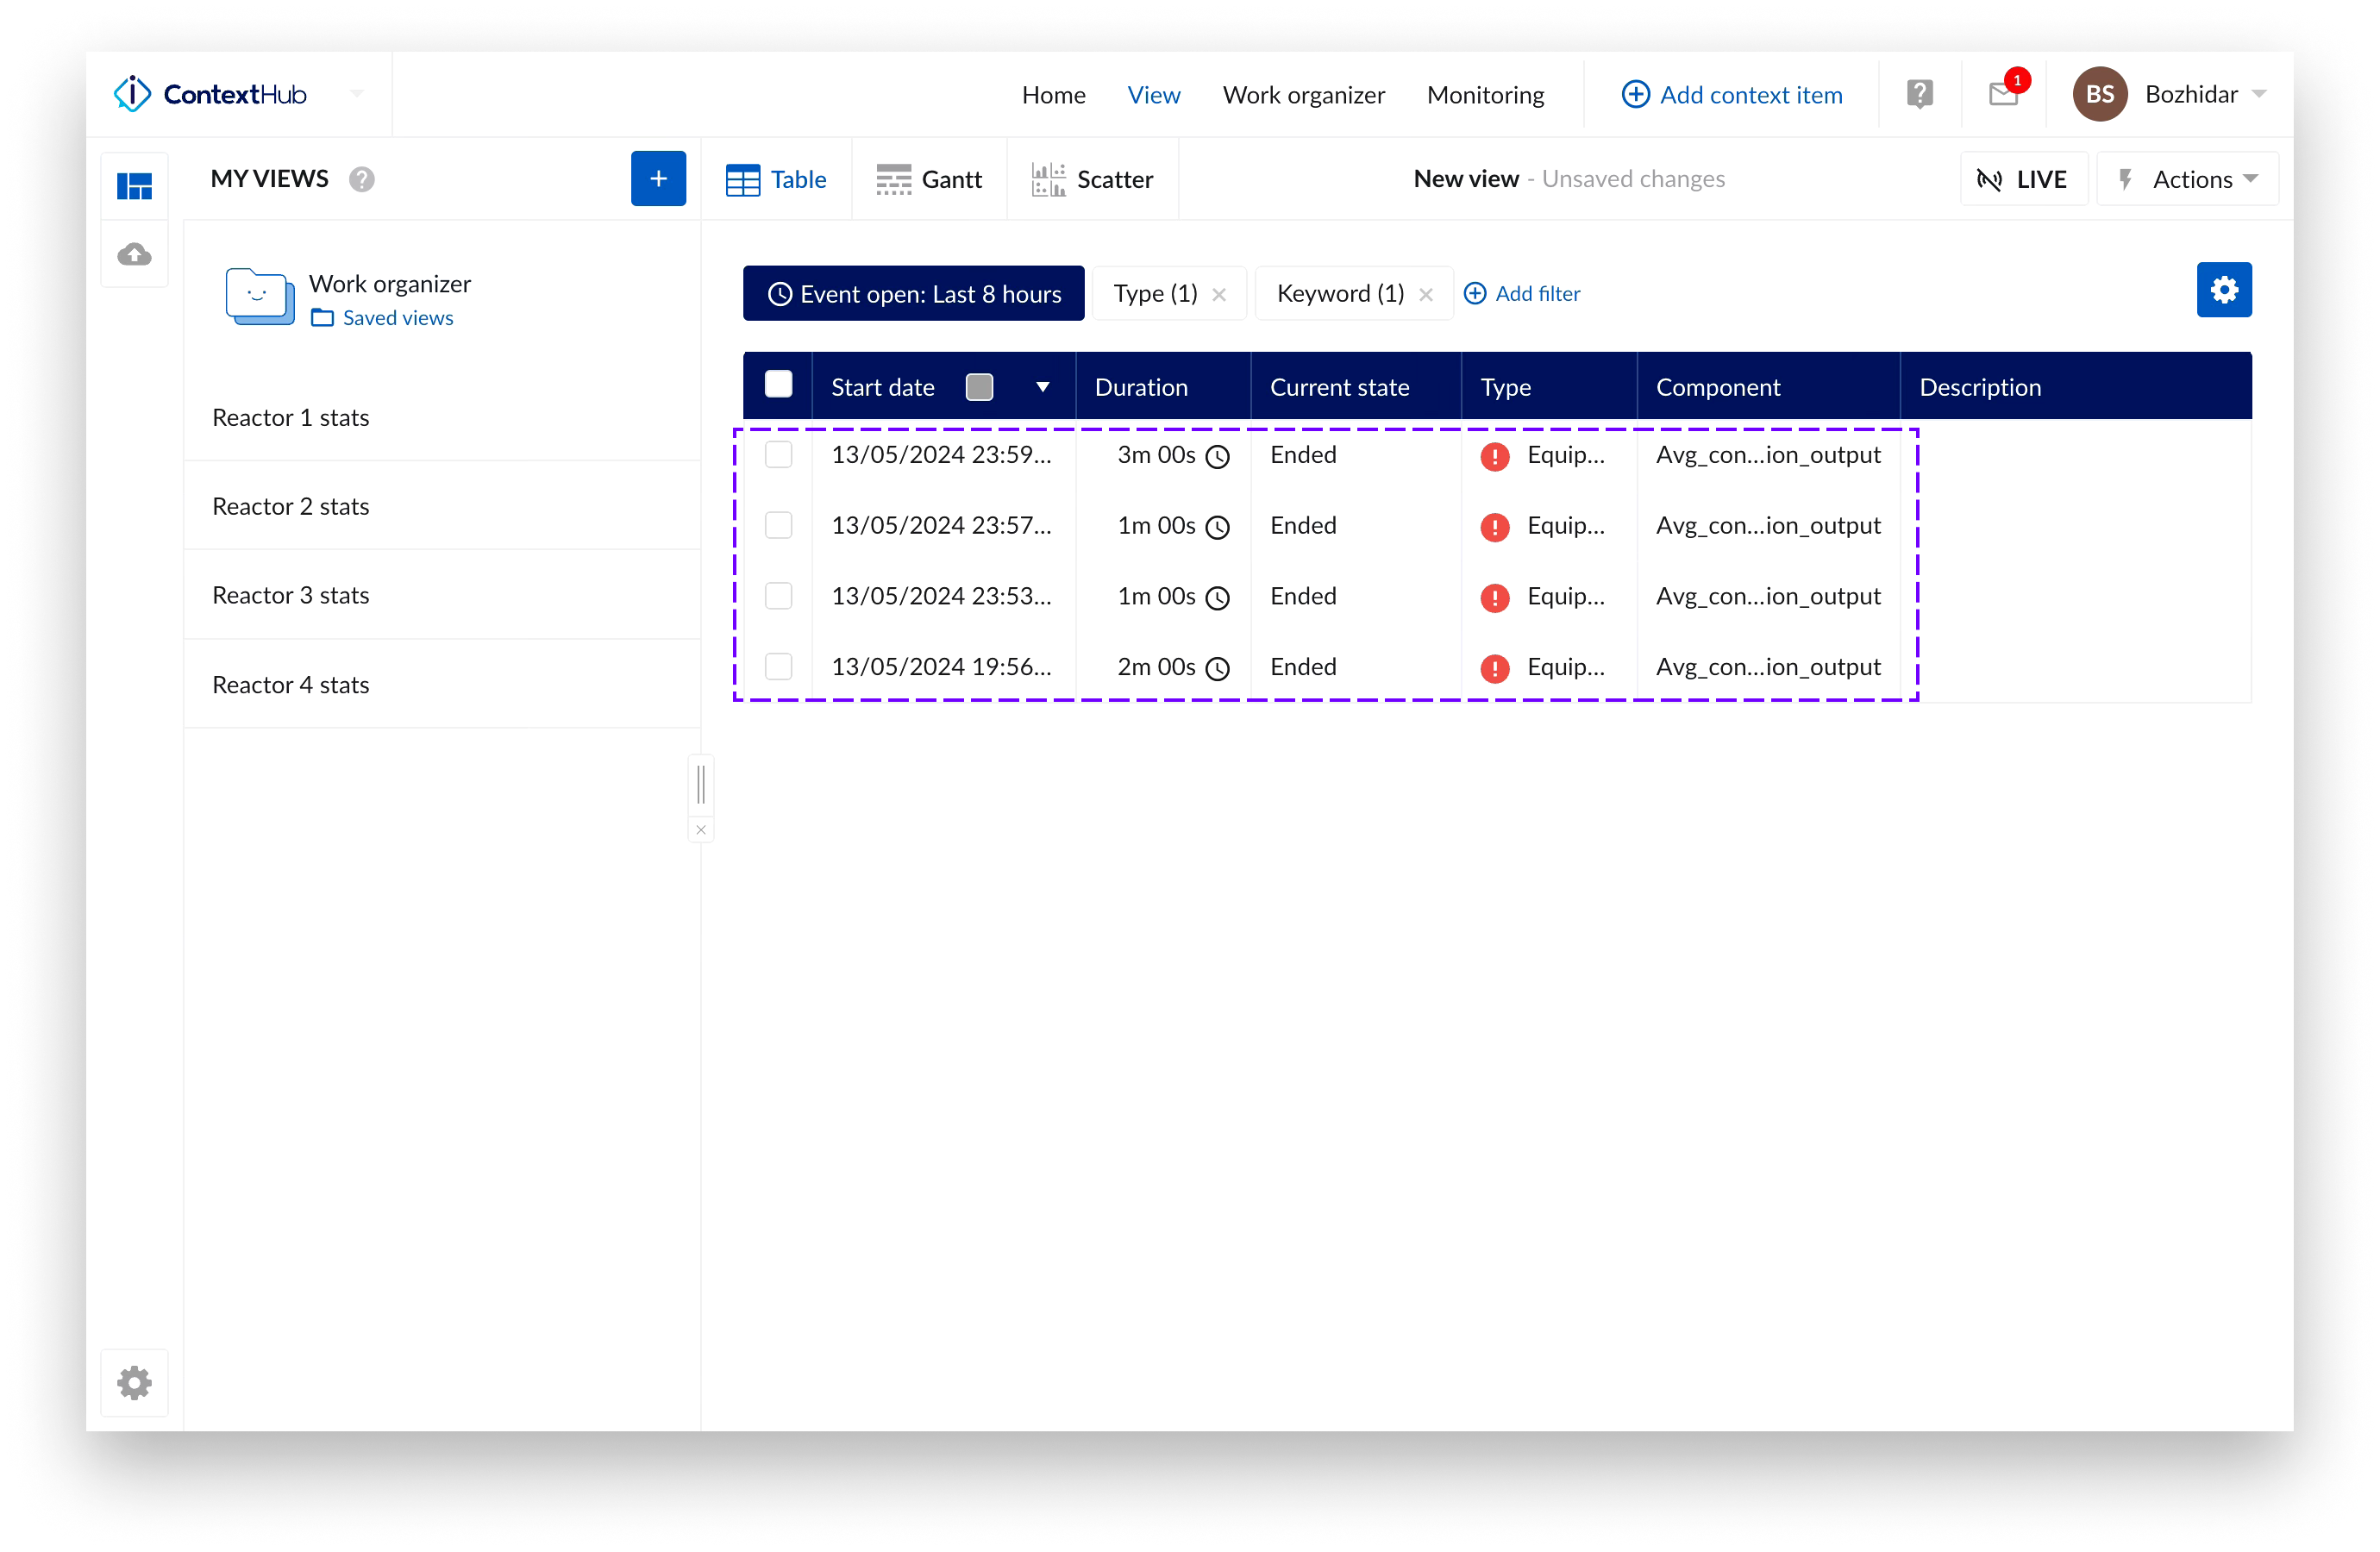Check the 19:56 event row checkbox

[778, 667]
